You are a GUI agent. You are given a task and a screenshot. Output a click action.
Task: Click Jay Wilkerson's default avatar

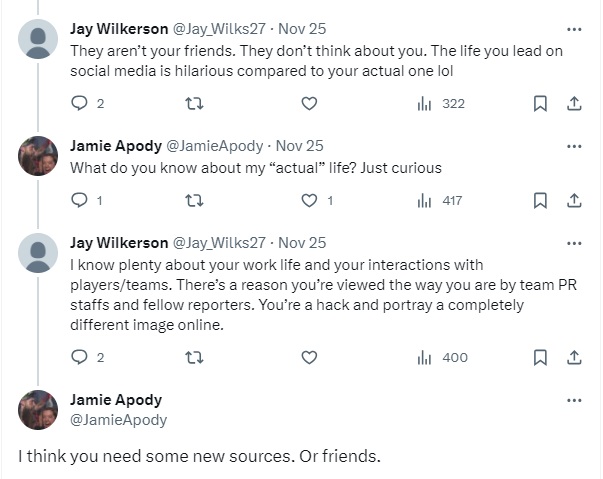tap(38, 39)
